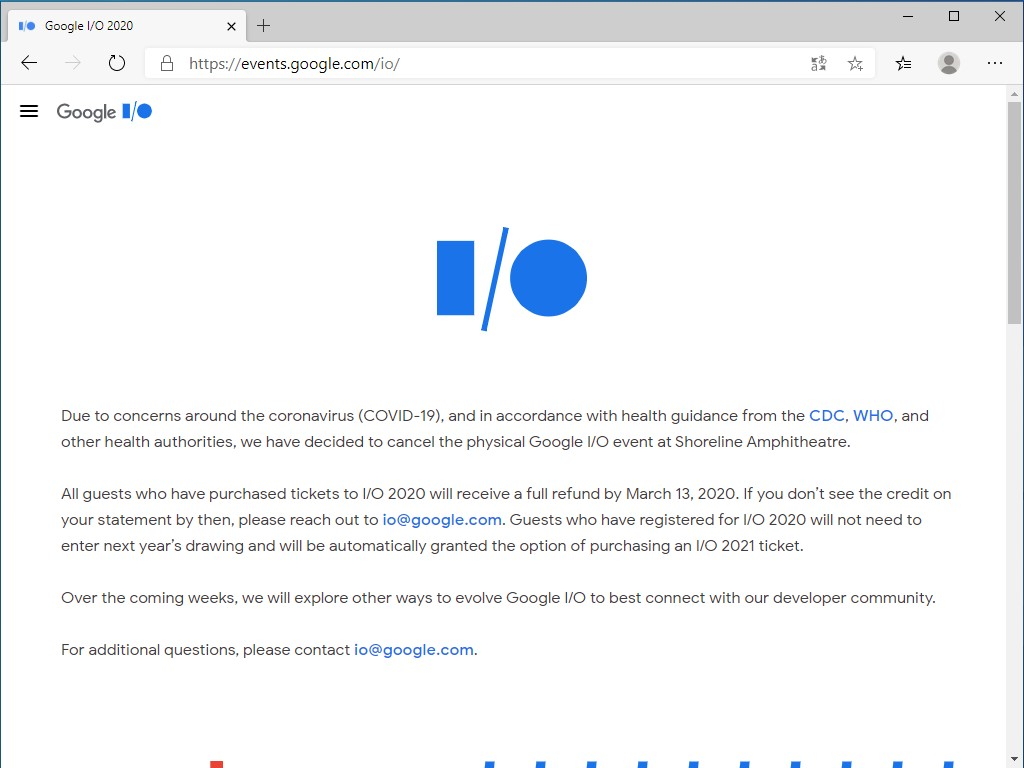Image resolution: width=1024 pixels, height=768 pixels.
Task: Click the back navigation arrow
Action: click(x=29, y=62)
